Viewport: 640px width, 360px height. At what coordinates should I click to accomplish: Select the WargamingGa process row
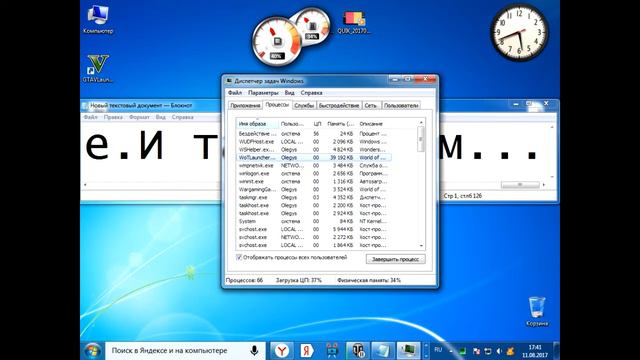click(313, 189)
